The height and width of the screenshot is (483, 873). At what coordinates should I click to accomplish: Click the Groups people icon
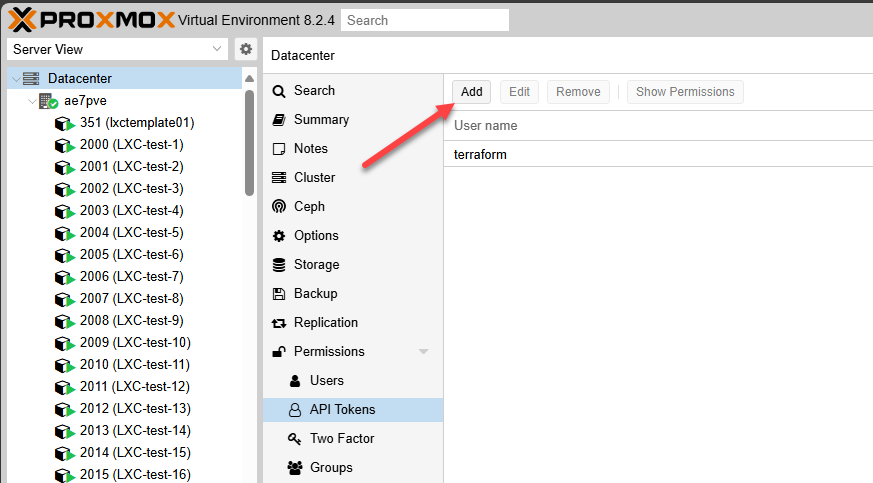[294, 468]
